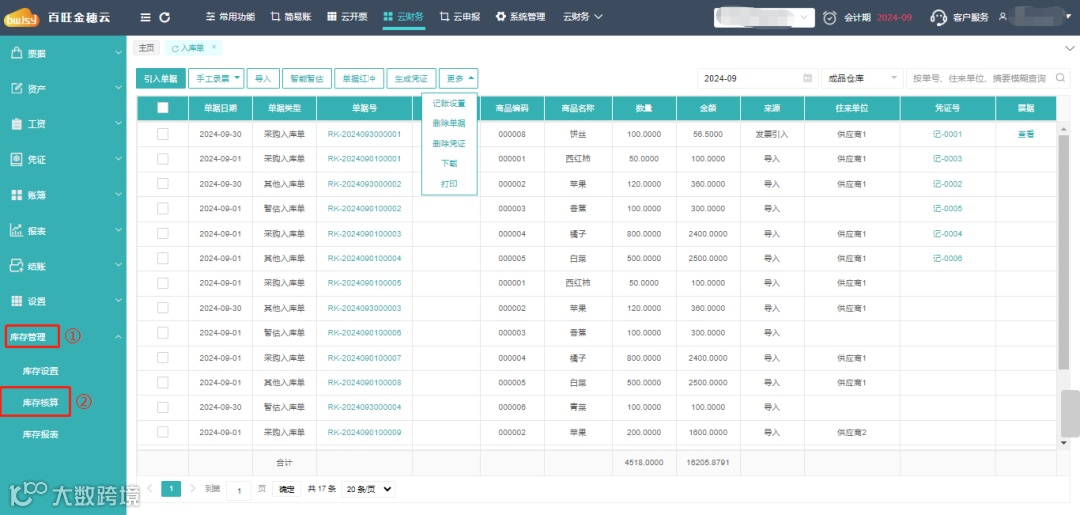Click the 引入单据 button
Viewport: 1080px width, 515px height.
(160, 78)
